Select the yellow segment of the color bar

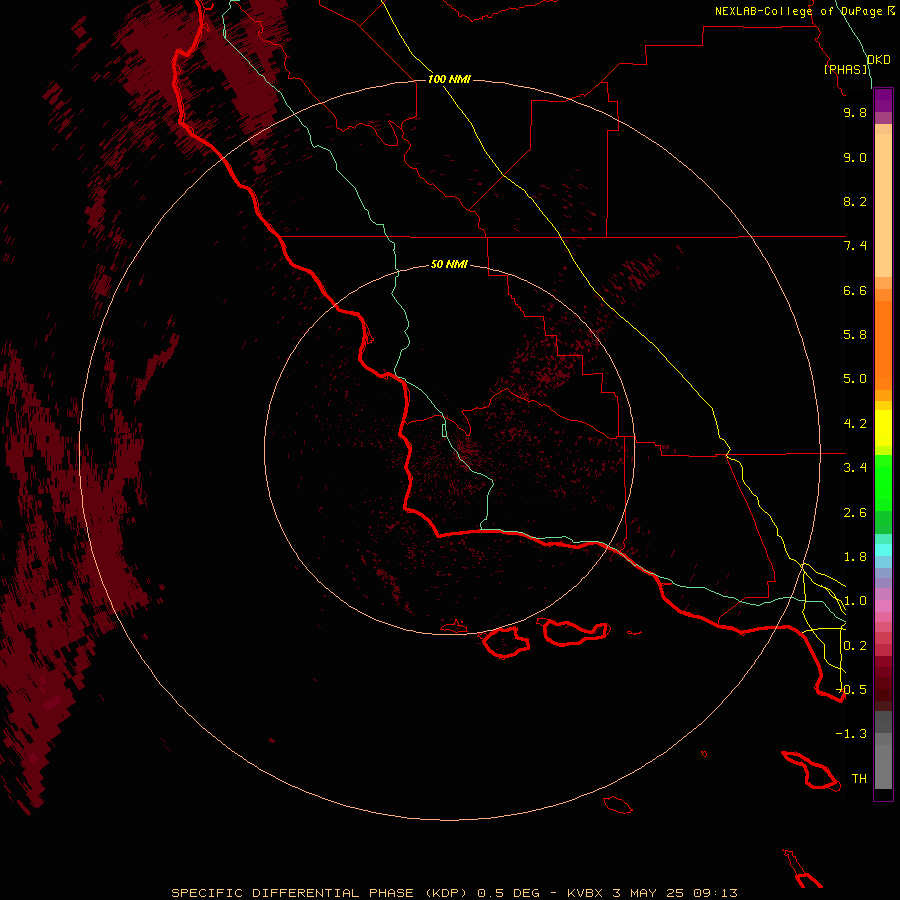[883, 428]
